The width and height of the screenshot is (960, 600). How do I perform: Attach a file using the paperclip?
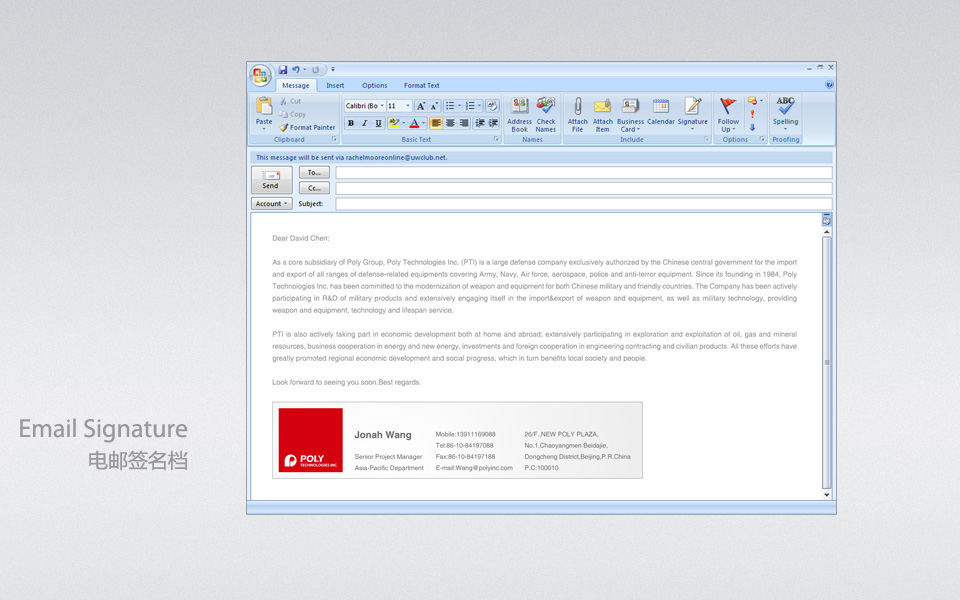pos(577,114)
